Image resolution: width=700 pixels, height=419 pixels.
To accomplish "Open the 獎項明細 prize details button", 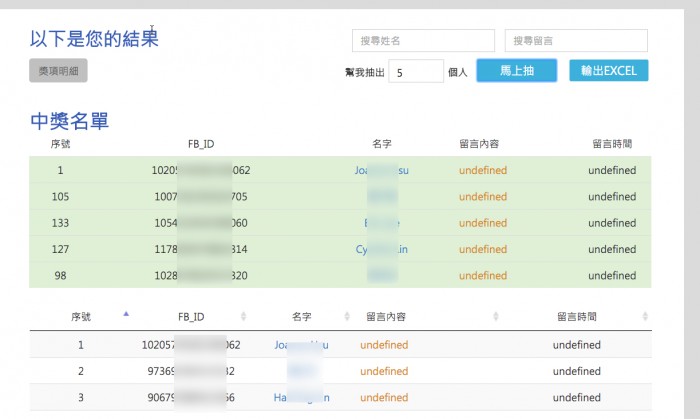I will click(58, 71).
